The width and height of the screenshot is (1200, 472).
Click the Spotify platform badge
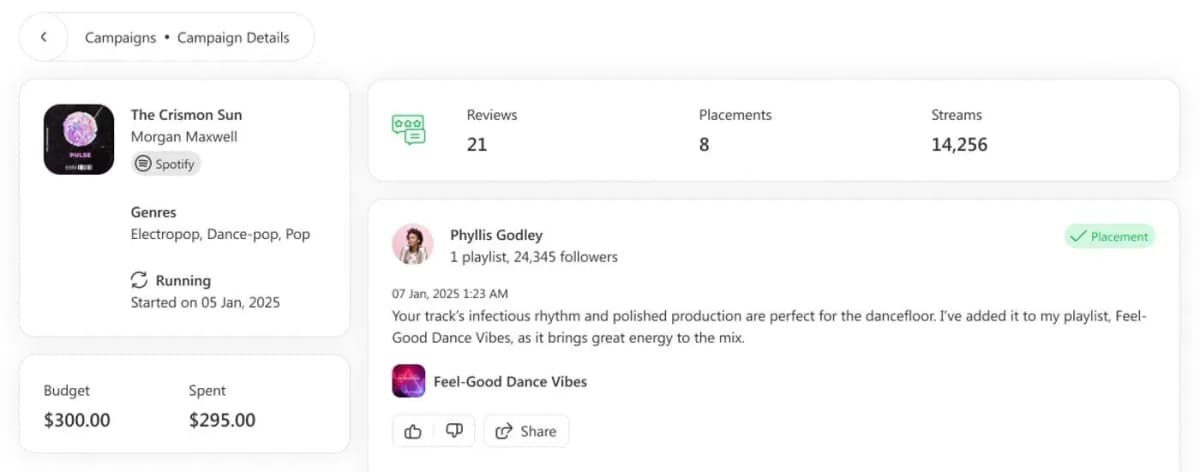click(x=166, y=164)
